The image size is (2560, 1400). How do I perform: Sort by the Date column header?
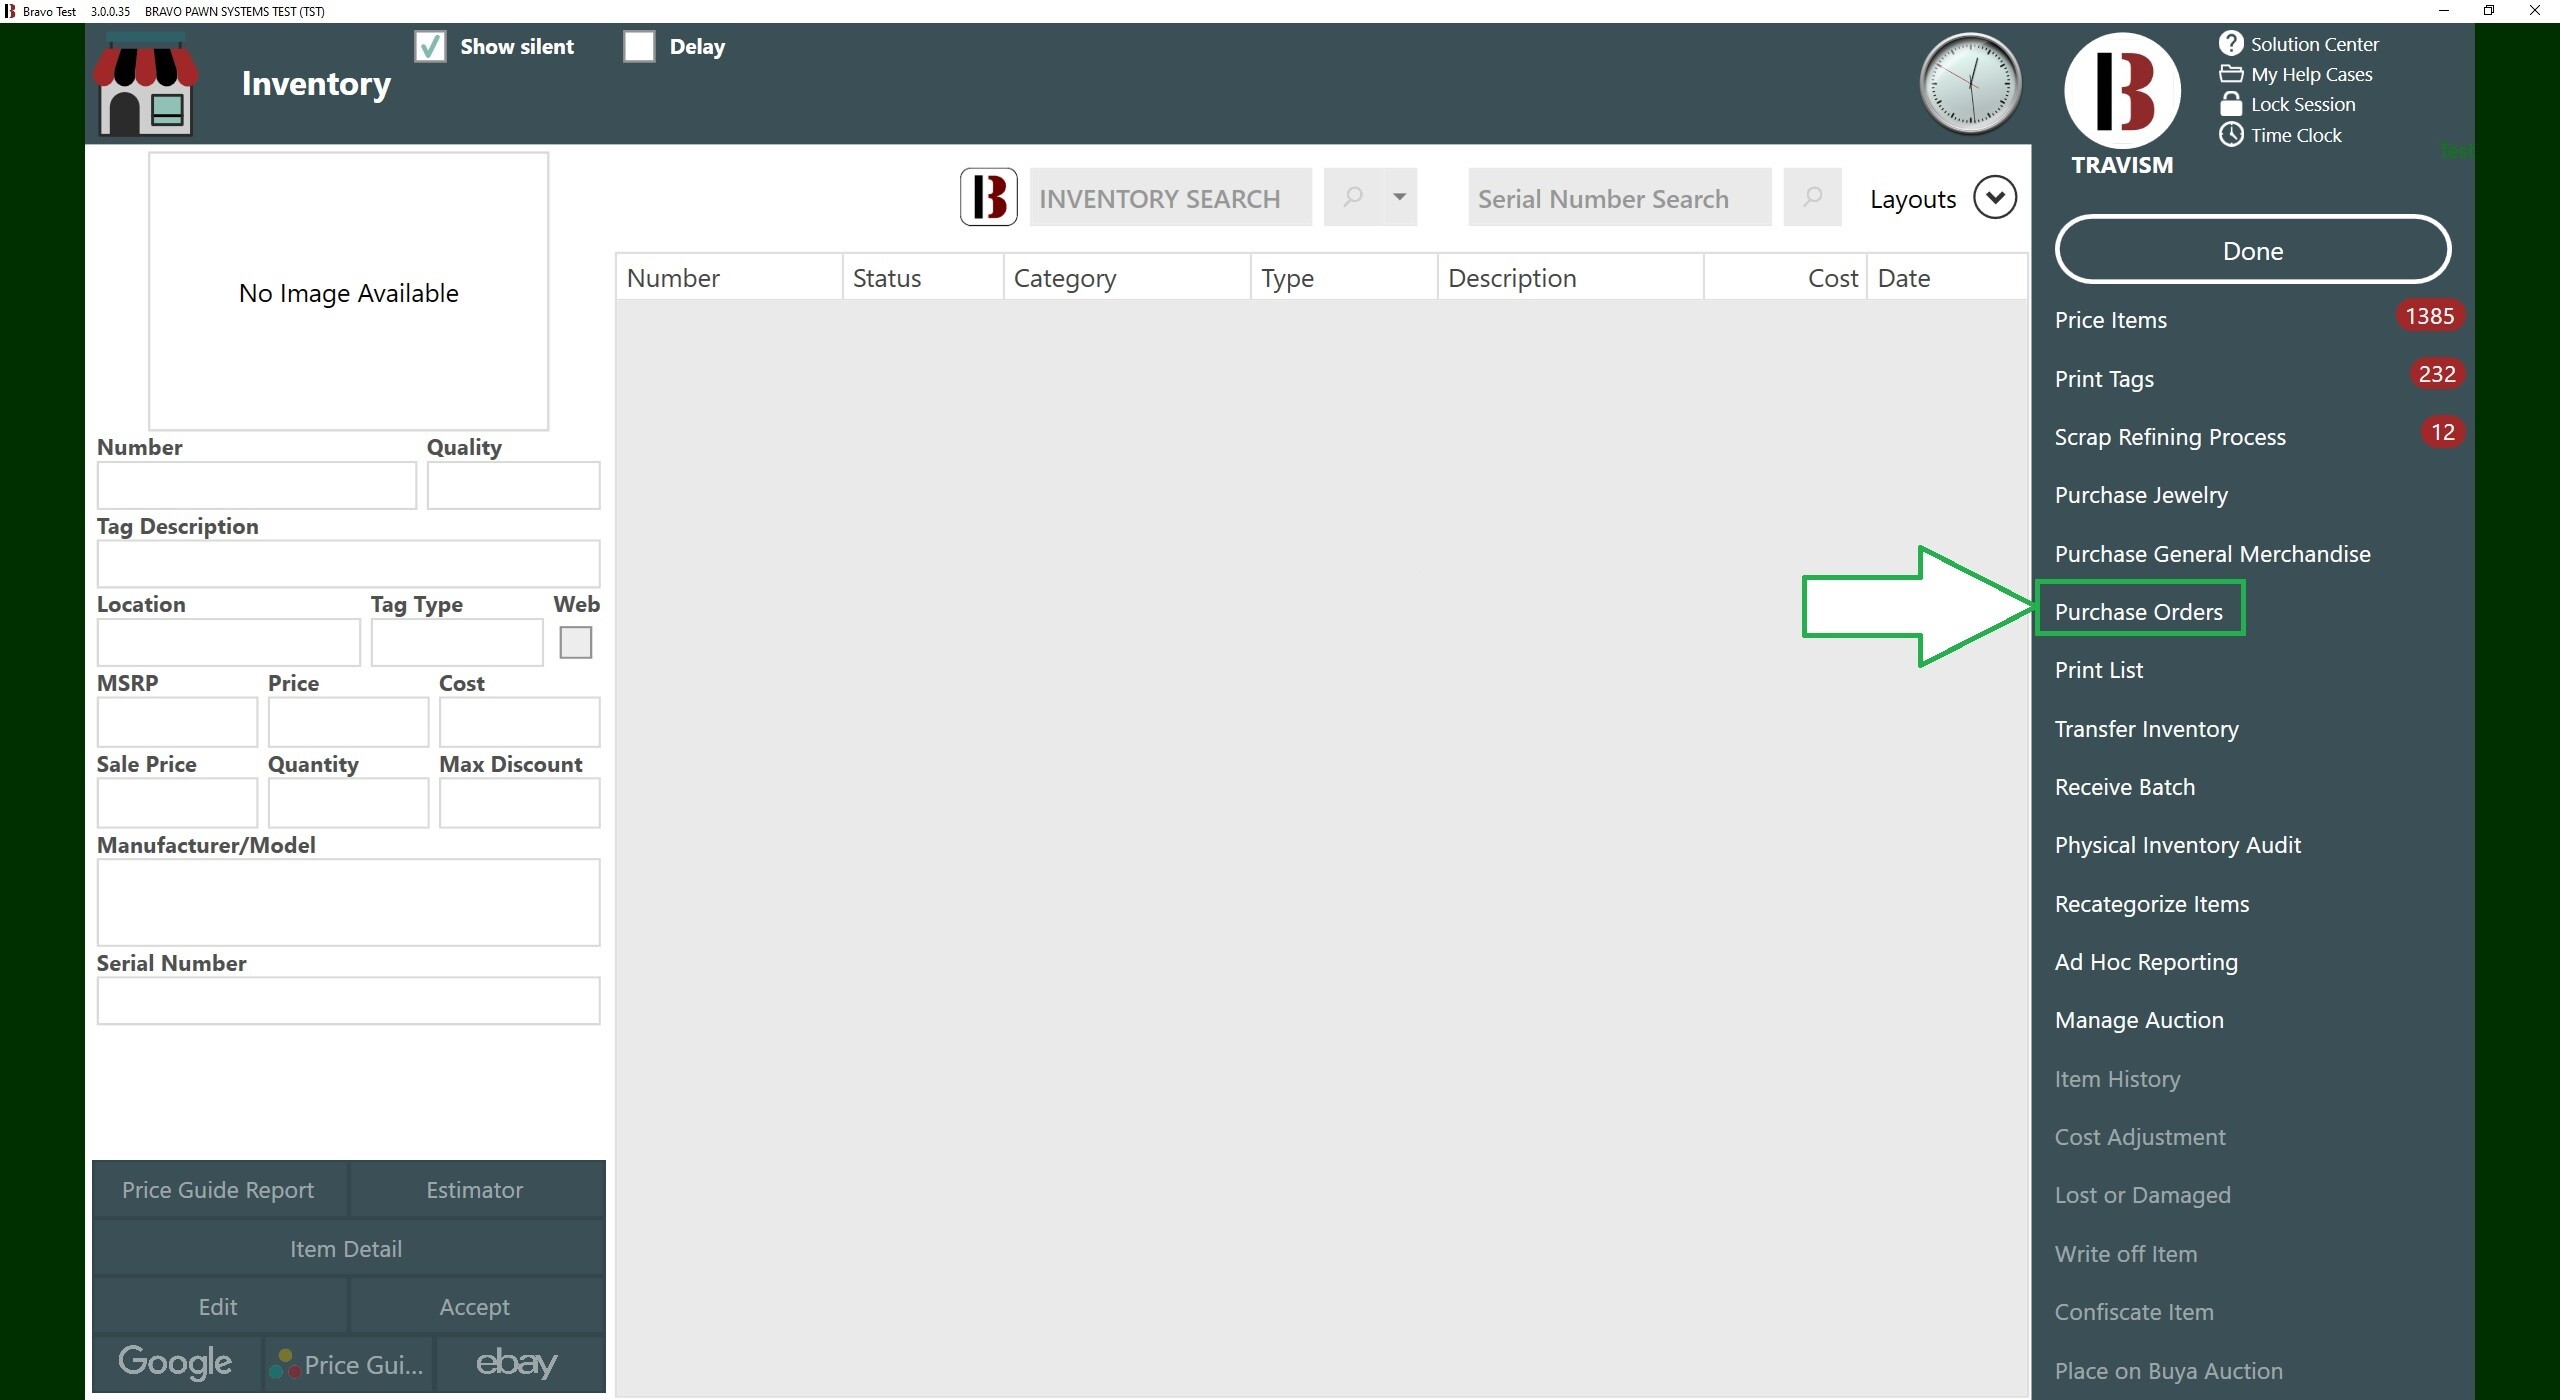coord(1947,277)
